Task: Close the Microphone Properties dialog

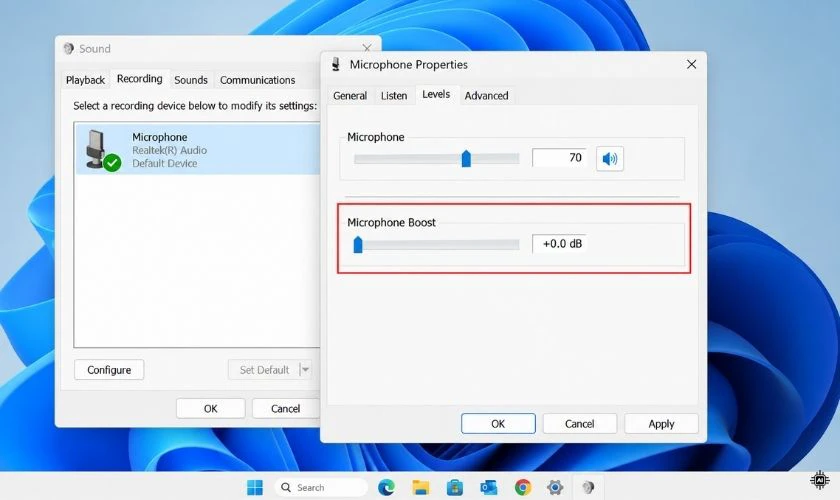Action: tap(692, 64)
